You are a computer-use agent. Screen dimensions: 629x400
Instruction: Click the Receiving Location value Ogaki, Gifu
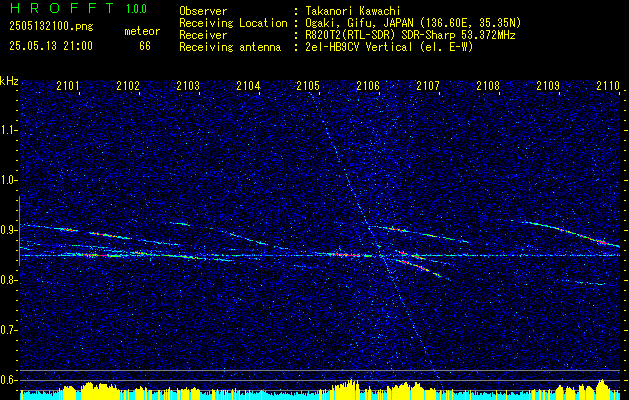click(x=413, y=23)
